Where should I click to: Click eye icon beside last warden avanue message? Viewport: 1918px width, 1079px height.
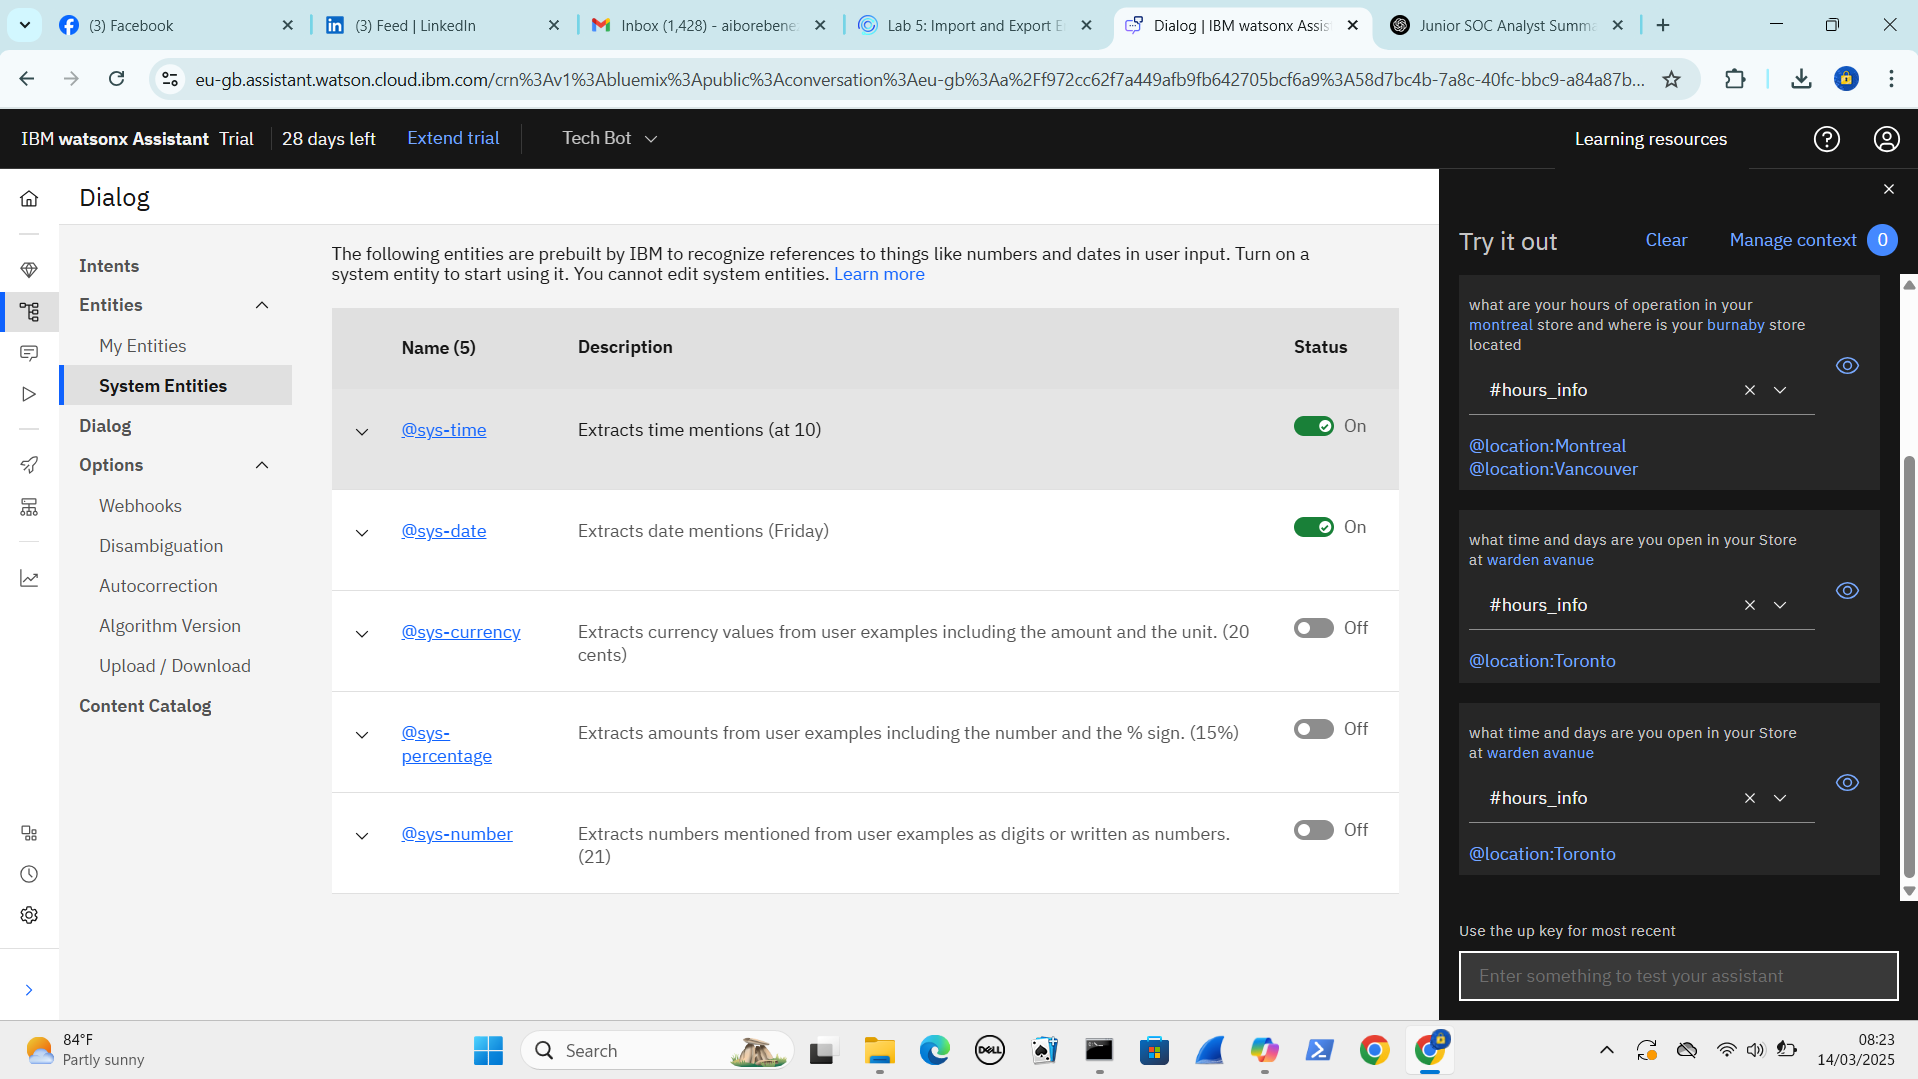point(1847,783)
